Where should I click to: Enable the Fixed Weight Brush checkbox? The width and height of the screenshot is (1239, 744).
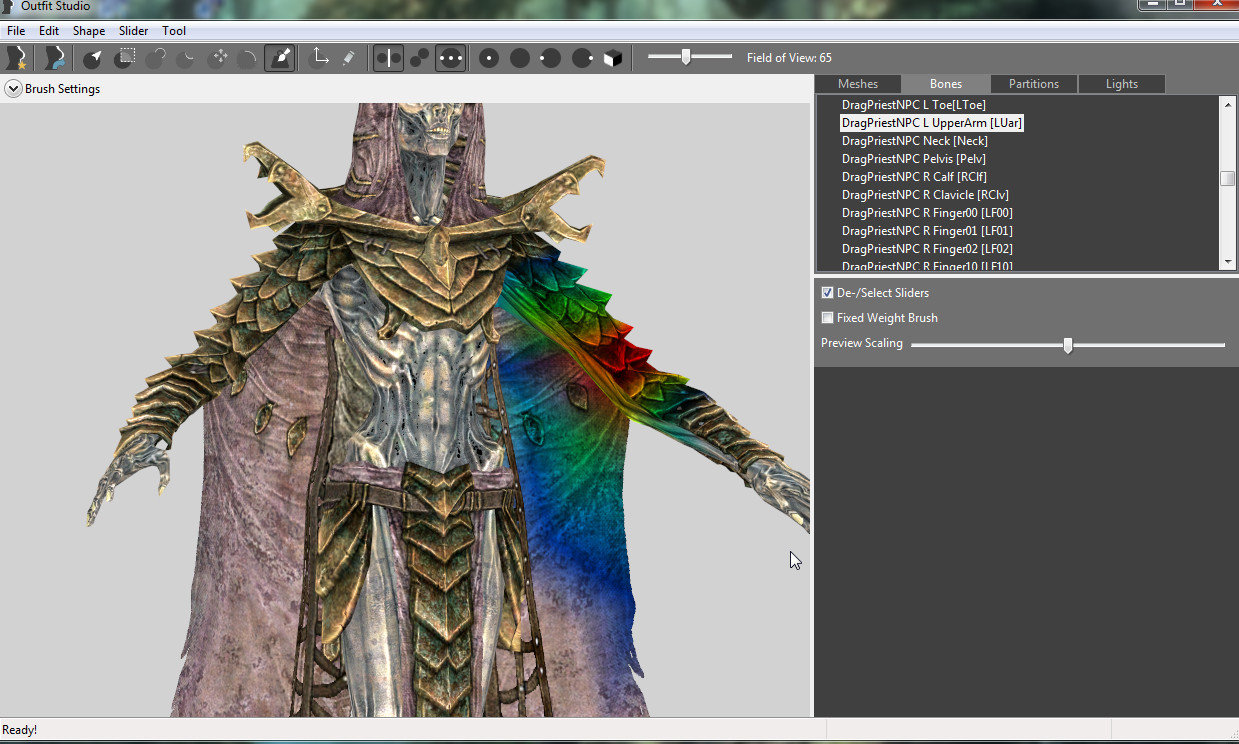pos(827,318)
